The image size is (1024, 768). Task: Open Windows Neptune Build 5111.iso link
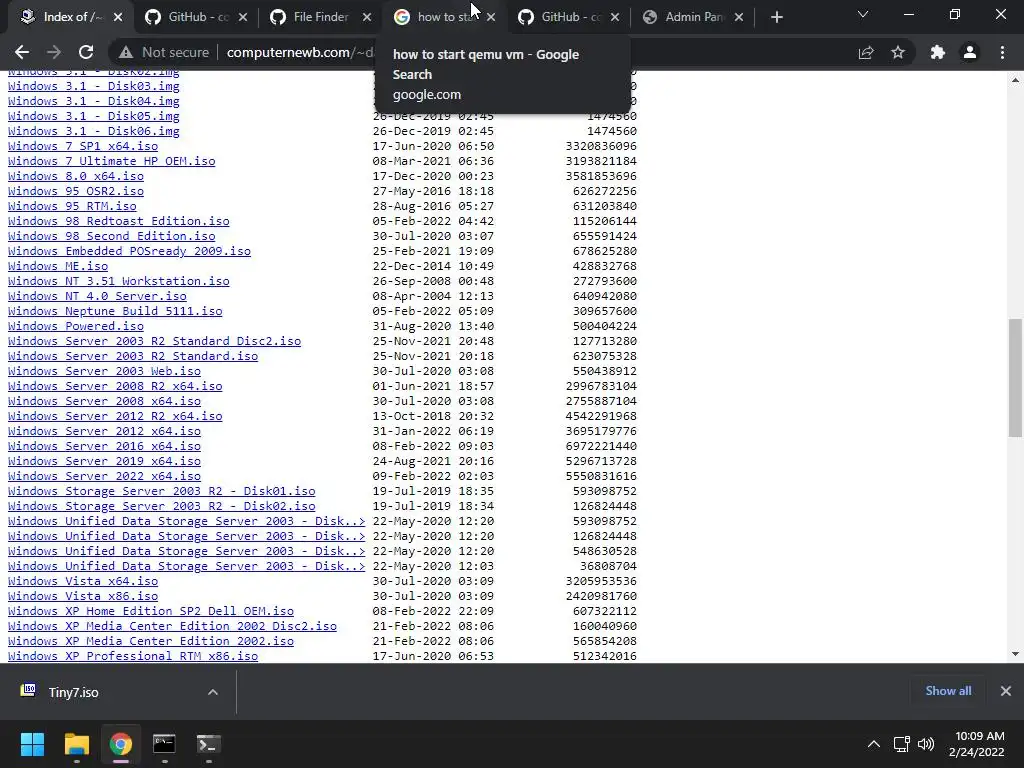point(115,311)
